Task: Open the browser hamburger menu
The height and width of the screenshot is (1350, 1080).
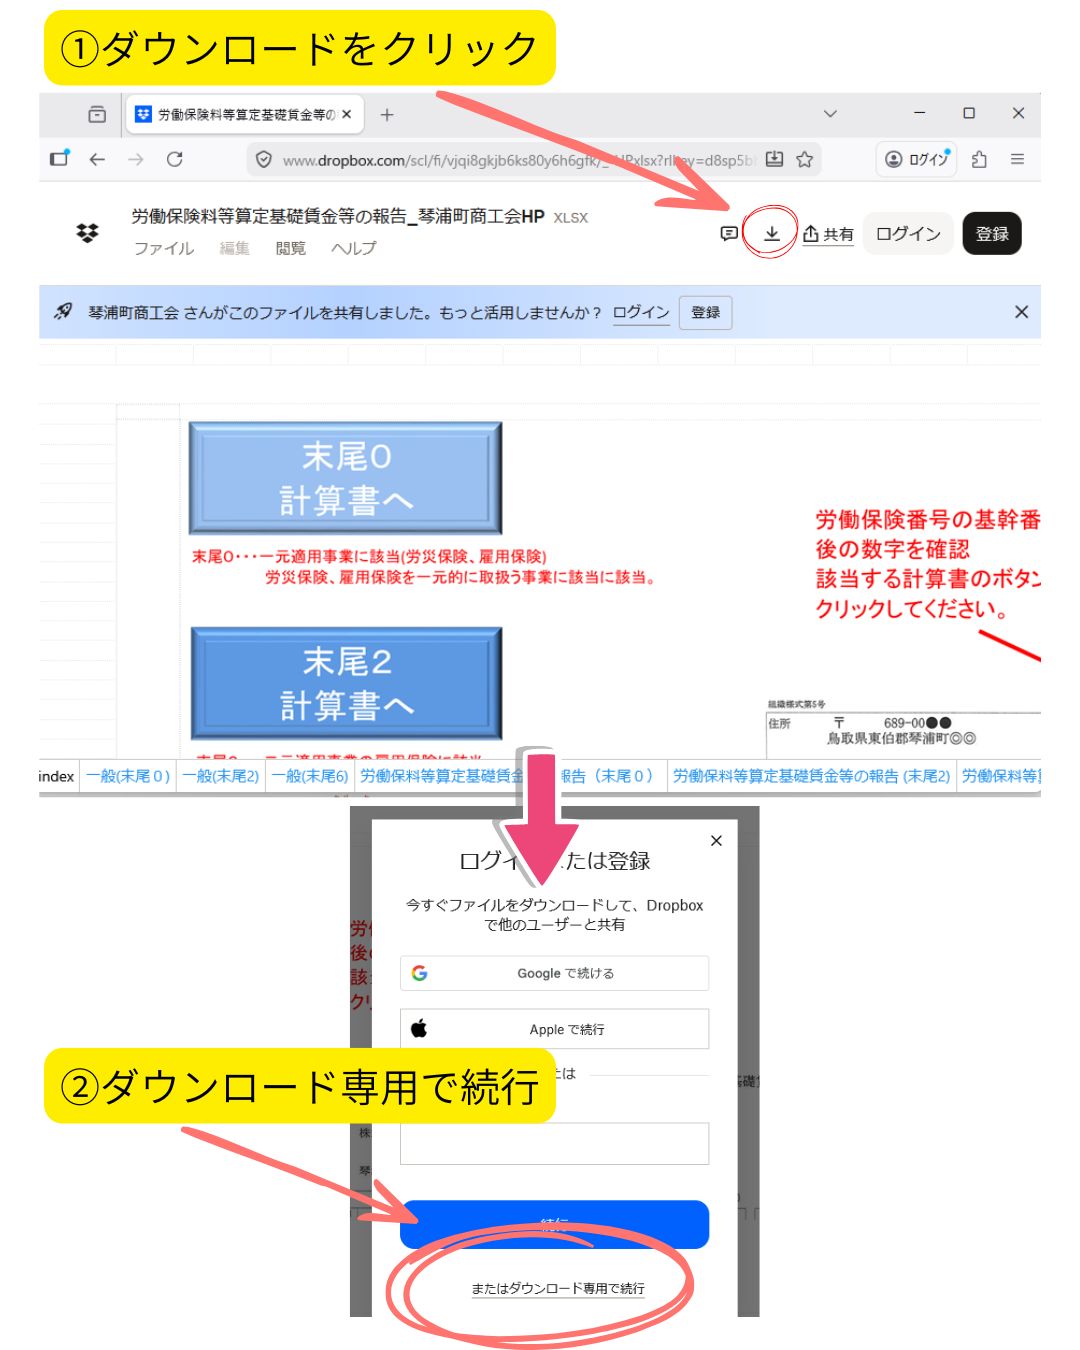Action: point(1017,159)
